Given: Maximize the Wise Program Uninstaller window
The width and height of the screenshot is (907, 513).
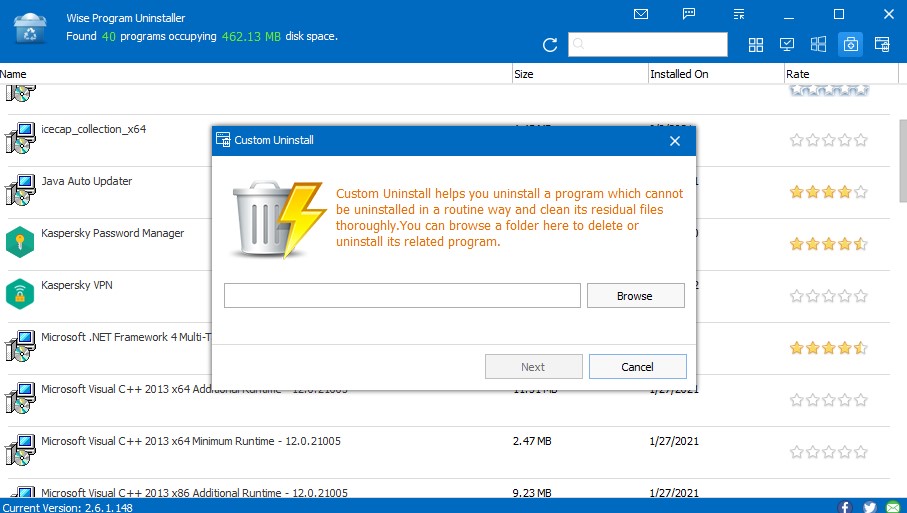Looking at the screenshot, I should [839, 14].
